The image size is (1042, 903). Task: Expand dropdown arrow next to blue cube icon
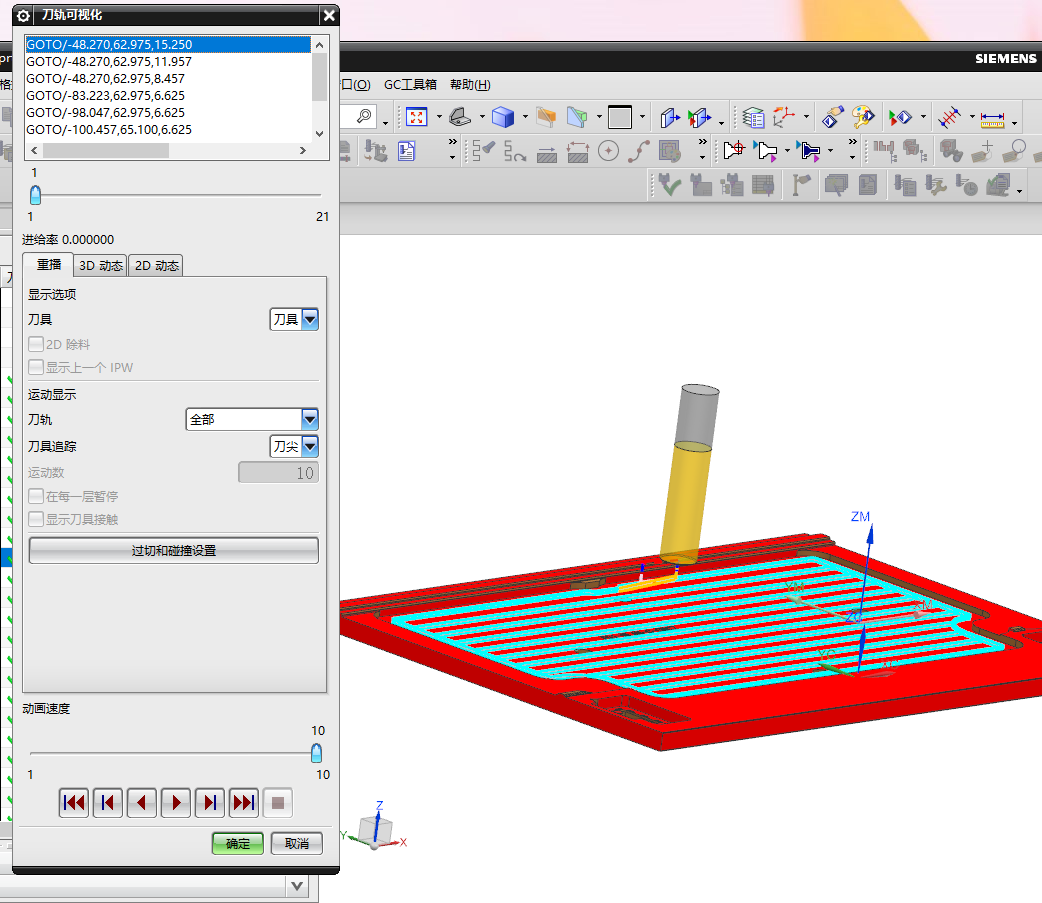pos(525,118)
